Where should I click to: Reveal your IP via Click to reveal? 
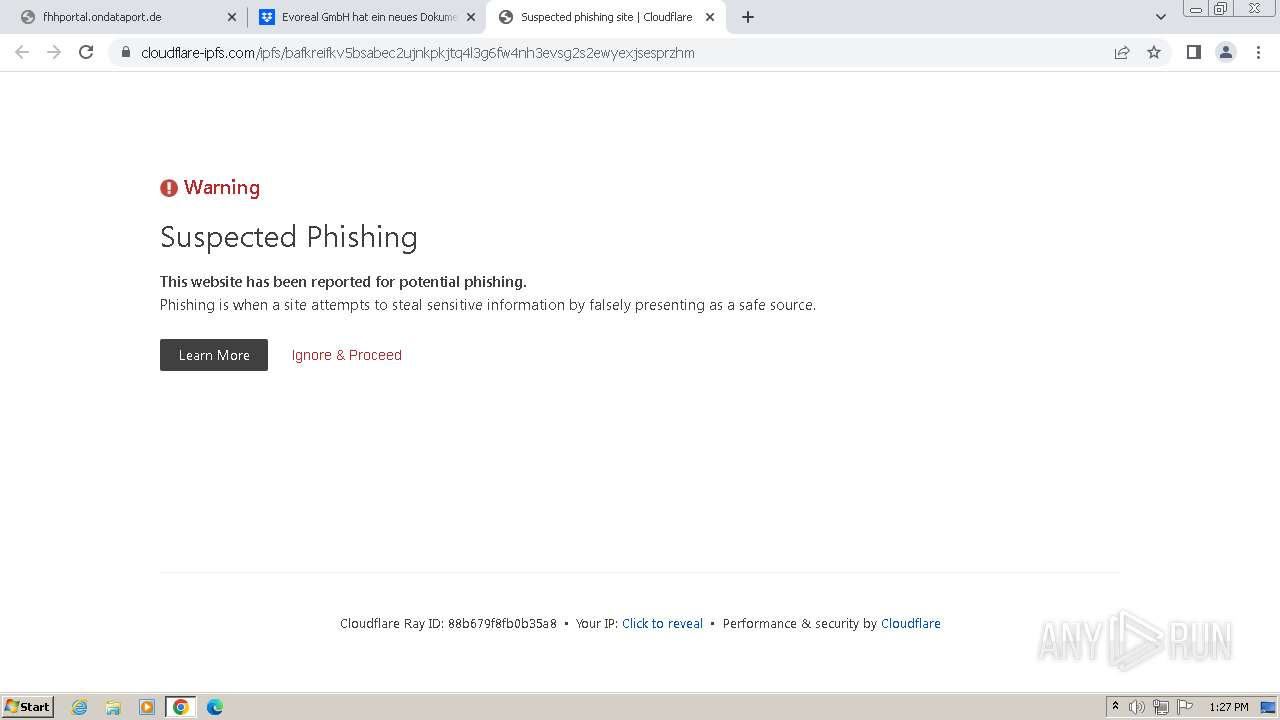pos(662,623)
